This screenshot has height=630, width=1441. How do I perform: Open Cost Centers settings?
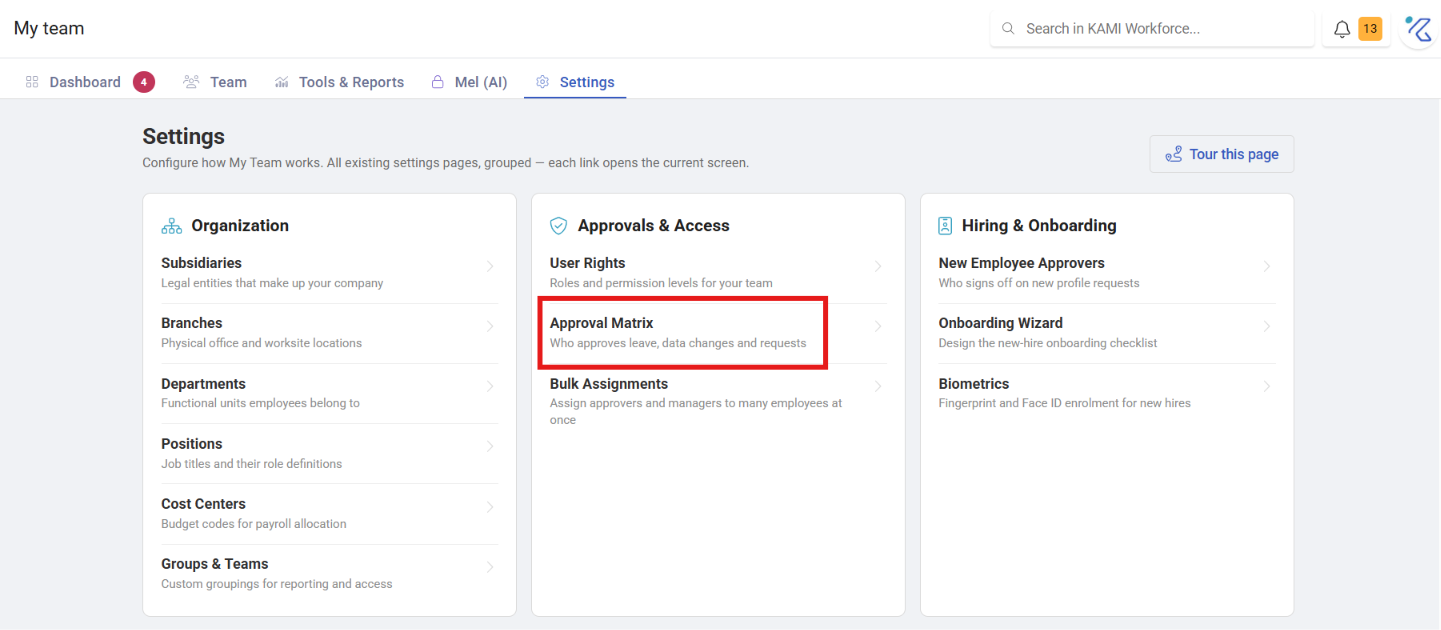329,513
